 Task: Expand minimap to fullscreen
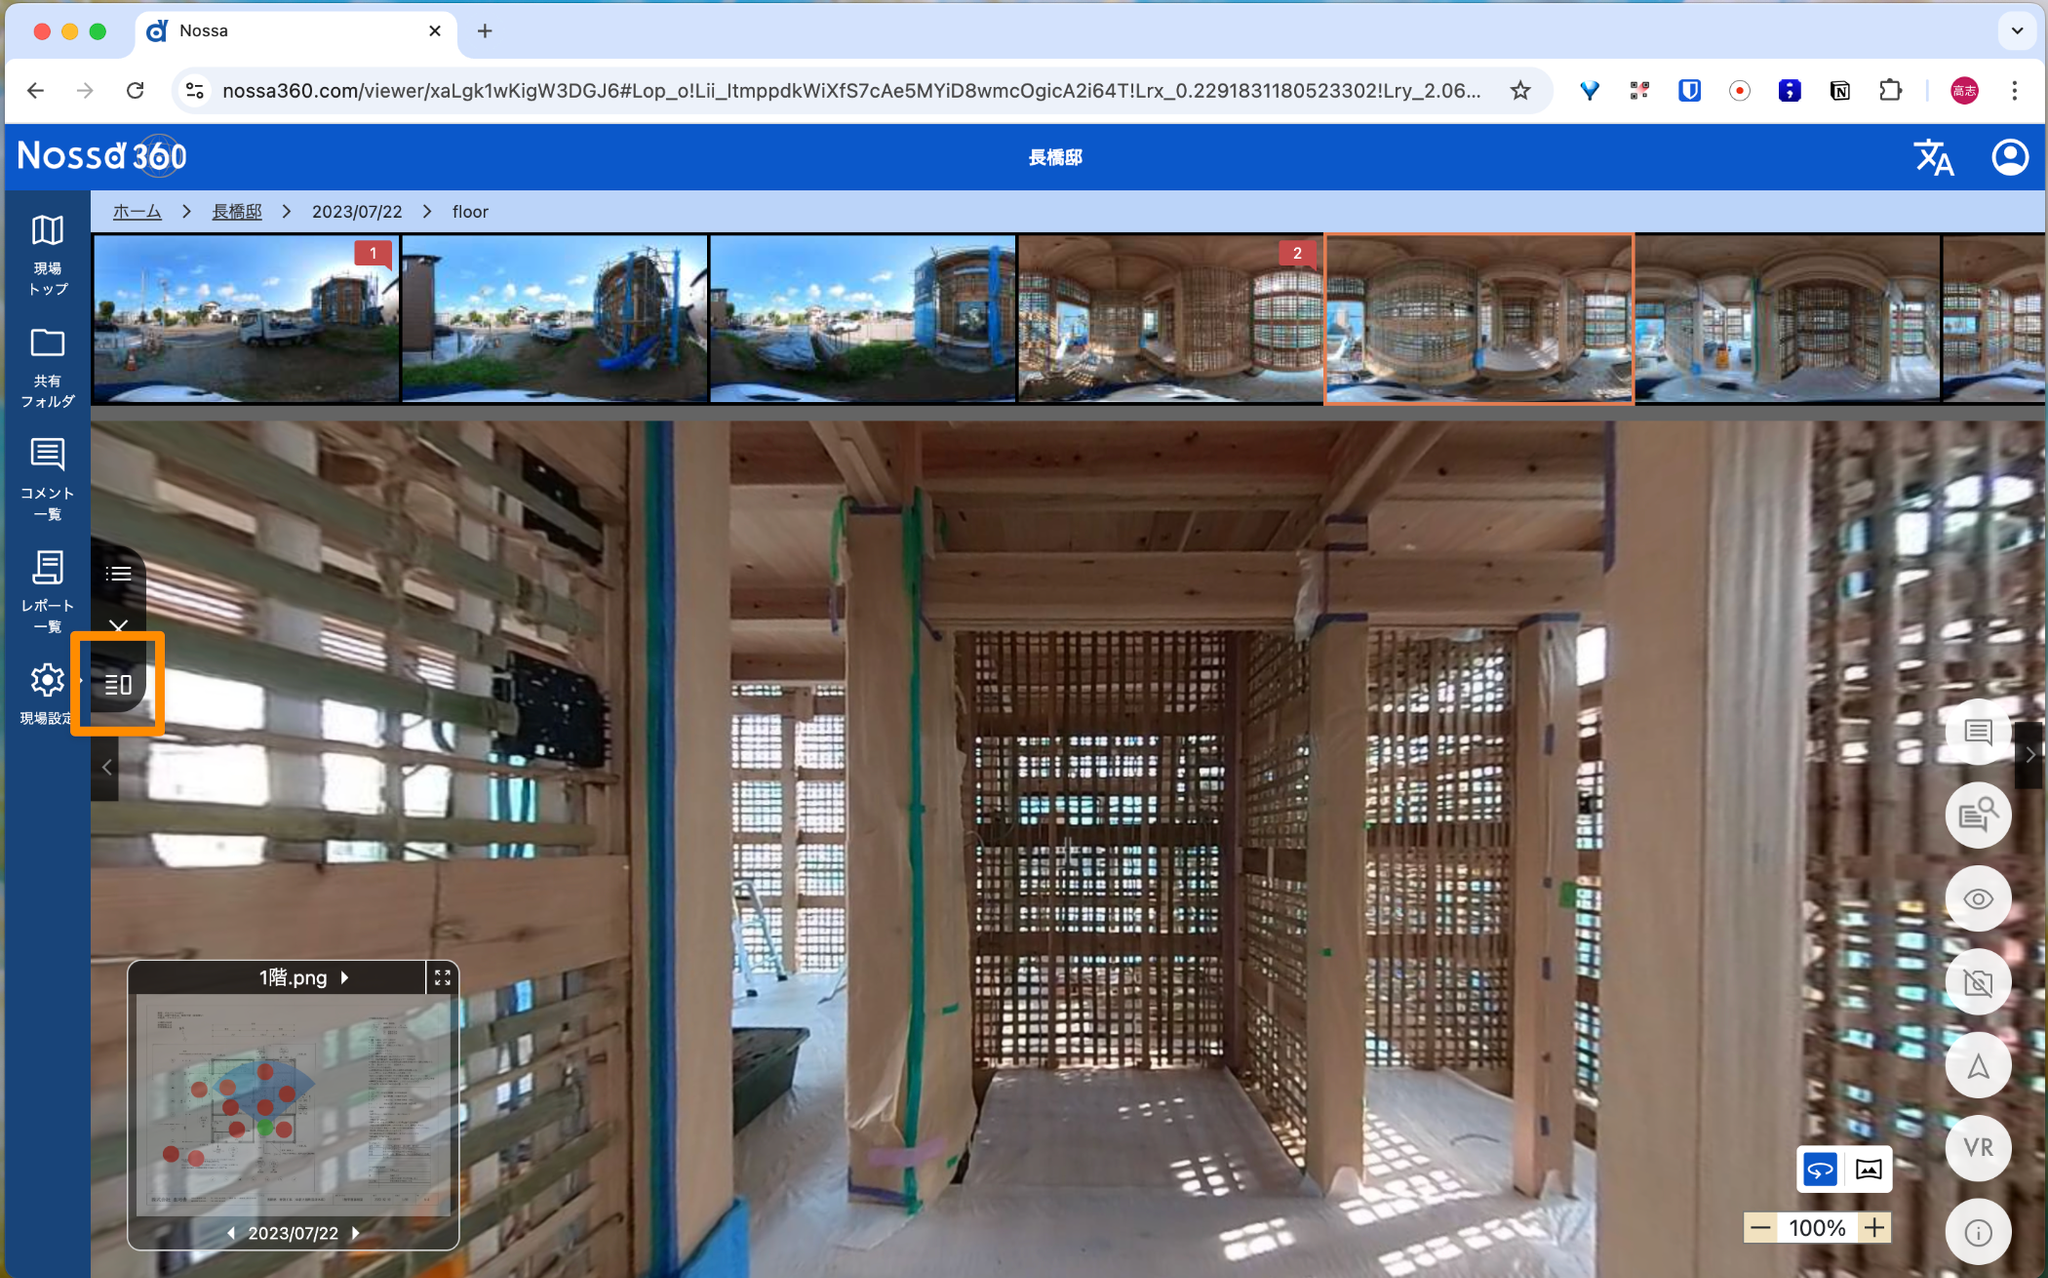point(442,977)
